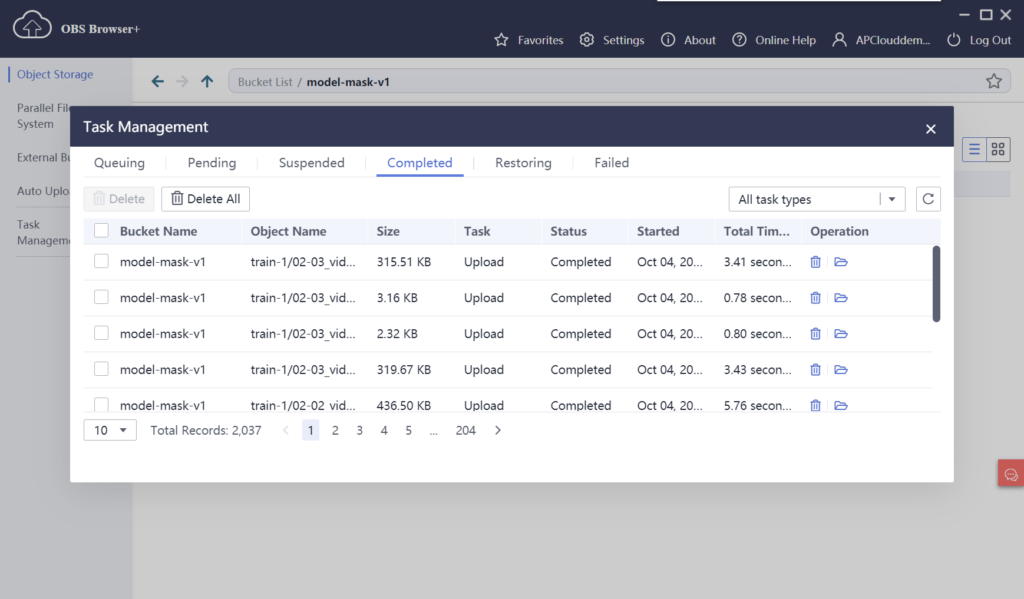The height and width of the screenshot is (599, 1024).
Task: Add current path to favorites star
Action: click(x=993, y=81)
